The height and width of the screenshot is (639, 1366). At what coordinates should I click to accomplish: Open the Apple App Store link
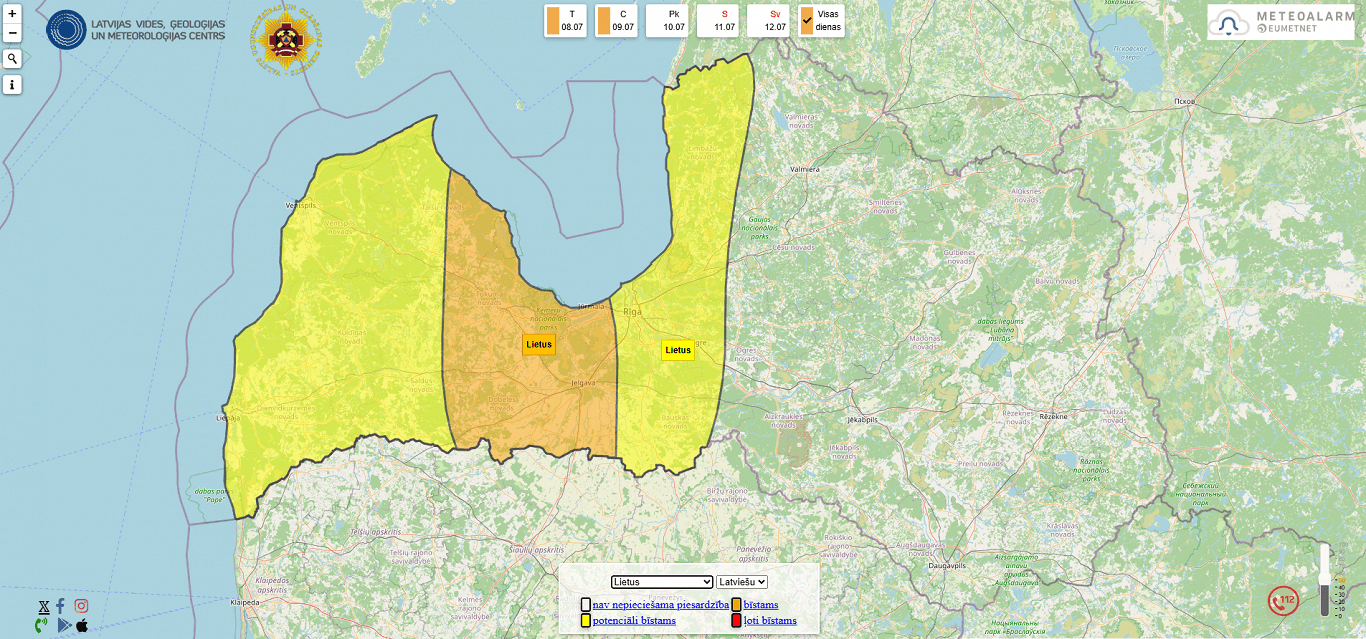[x=82, y=625]
